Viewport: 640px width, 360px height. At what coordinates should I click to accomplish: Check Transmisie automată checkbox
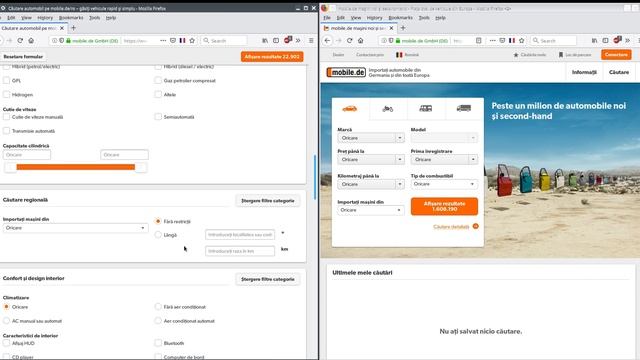point(6,131)
